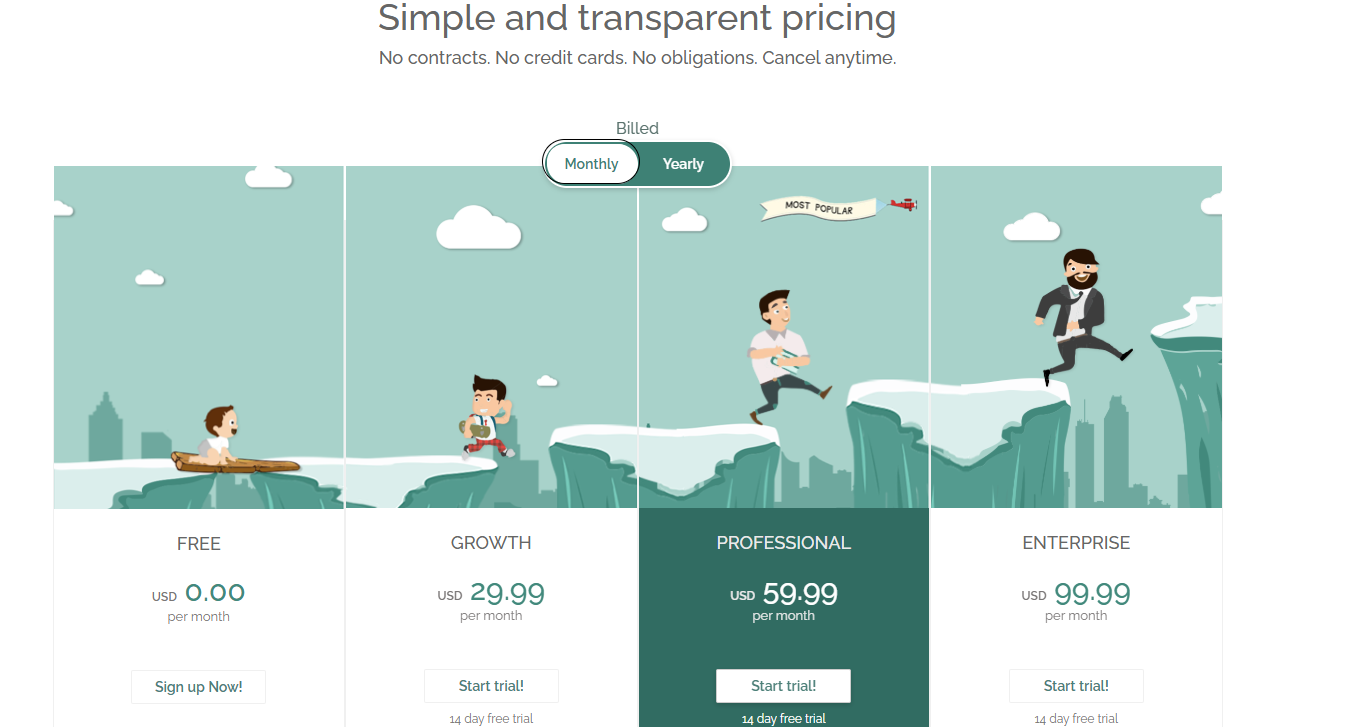
Task: Open the 14 day free trial link under GROWTH
Action: [491, 718]
